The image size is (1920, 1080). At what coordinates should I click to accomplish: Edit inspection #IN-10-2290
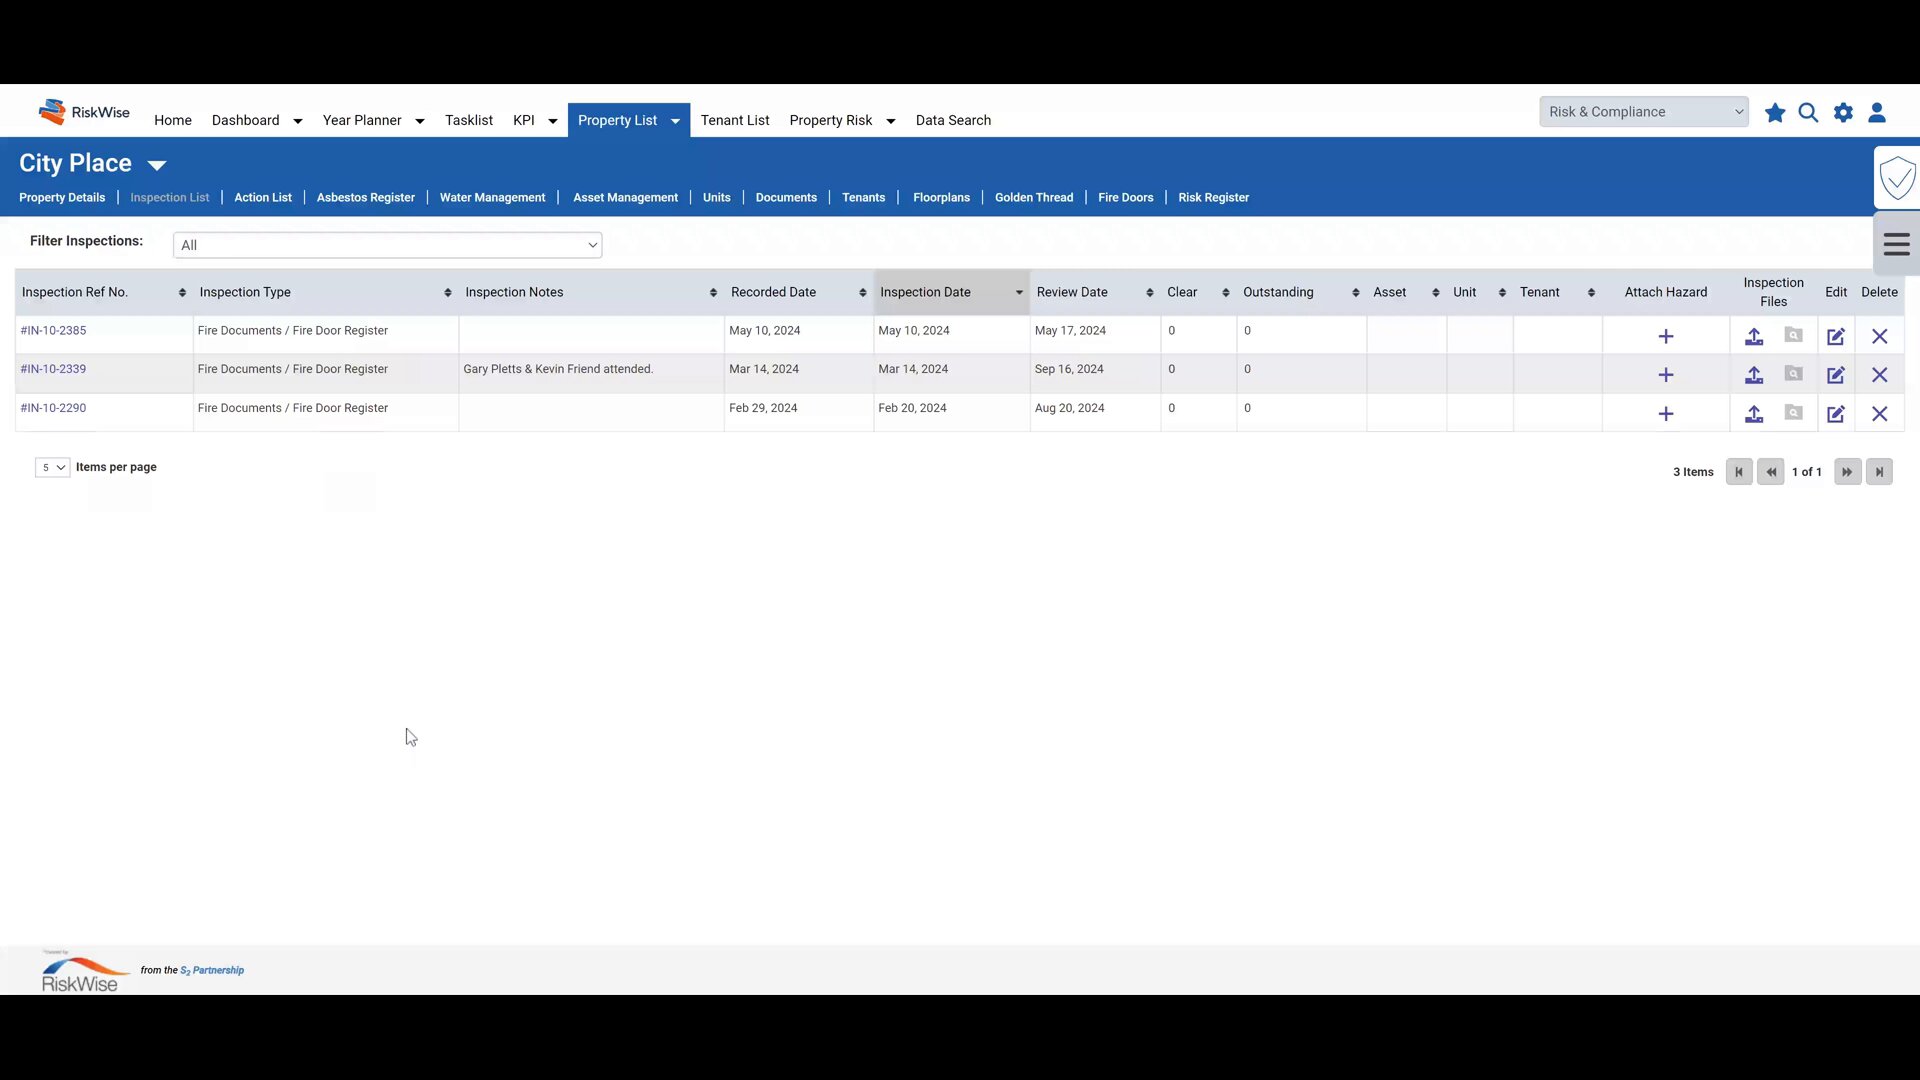click(1836, 414)
